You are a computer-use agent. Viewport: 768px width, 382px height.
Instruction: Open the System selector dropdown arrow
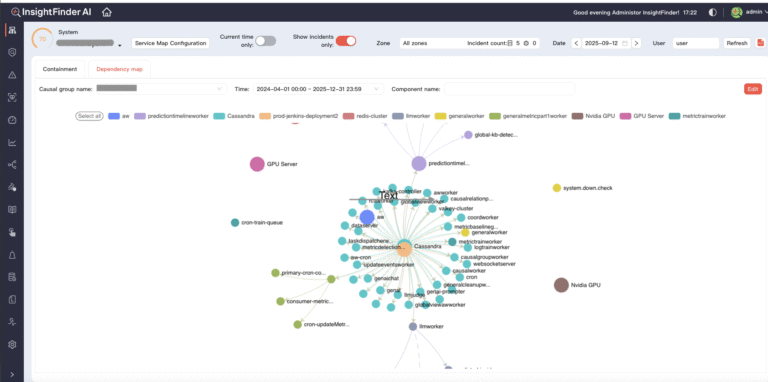click(120, 46)
